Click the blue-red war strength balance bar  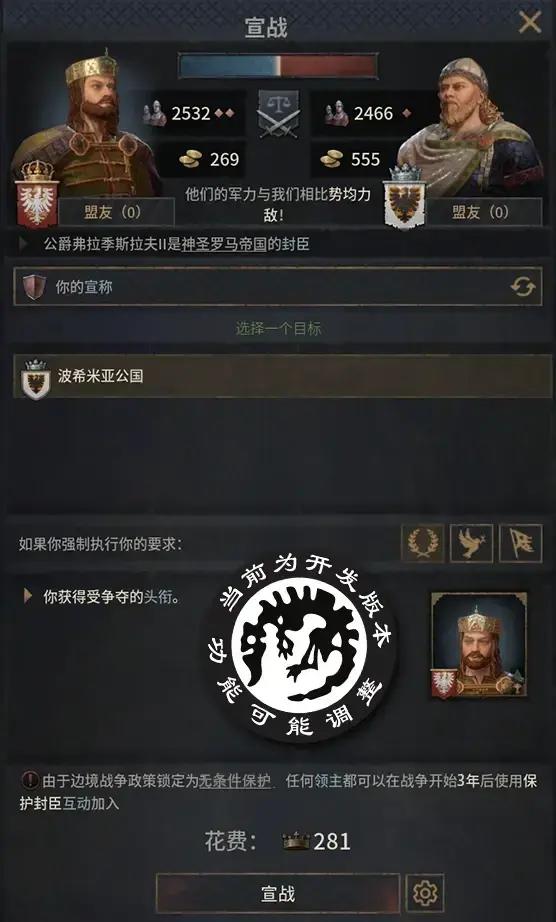click(x=277, y=66)
